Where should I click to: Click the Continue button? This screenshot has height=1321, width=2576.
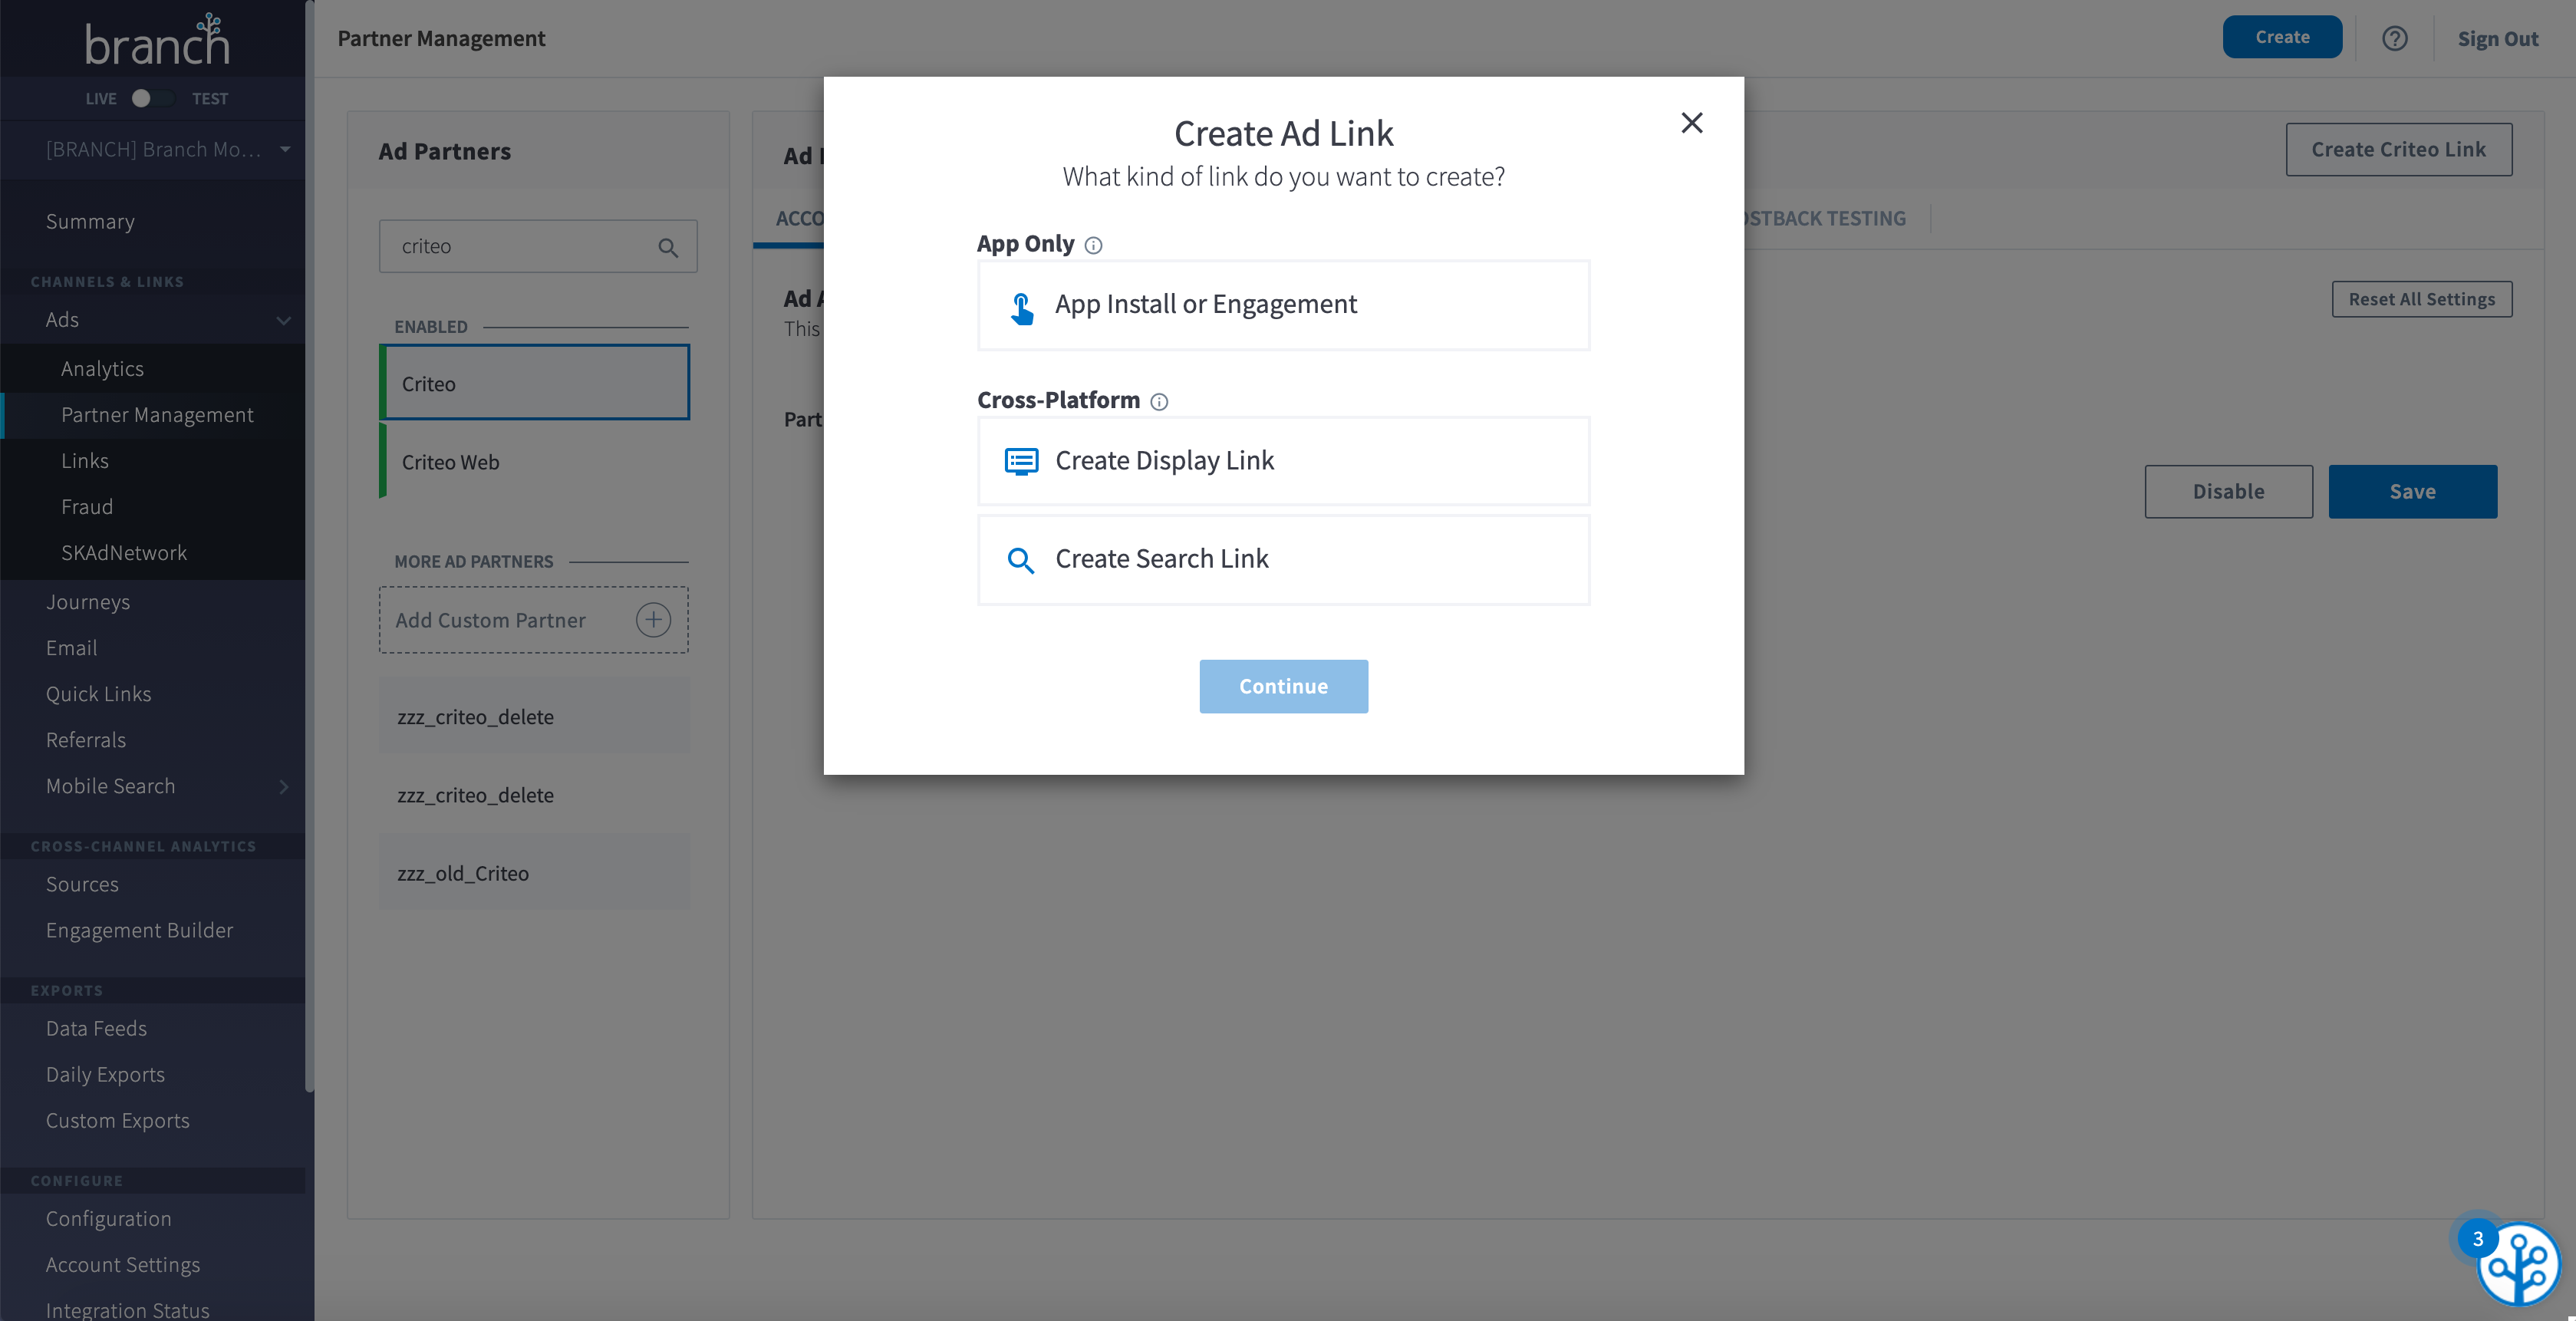1283,686
